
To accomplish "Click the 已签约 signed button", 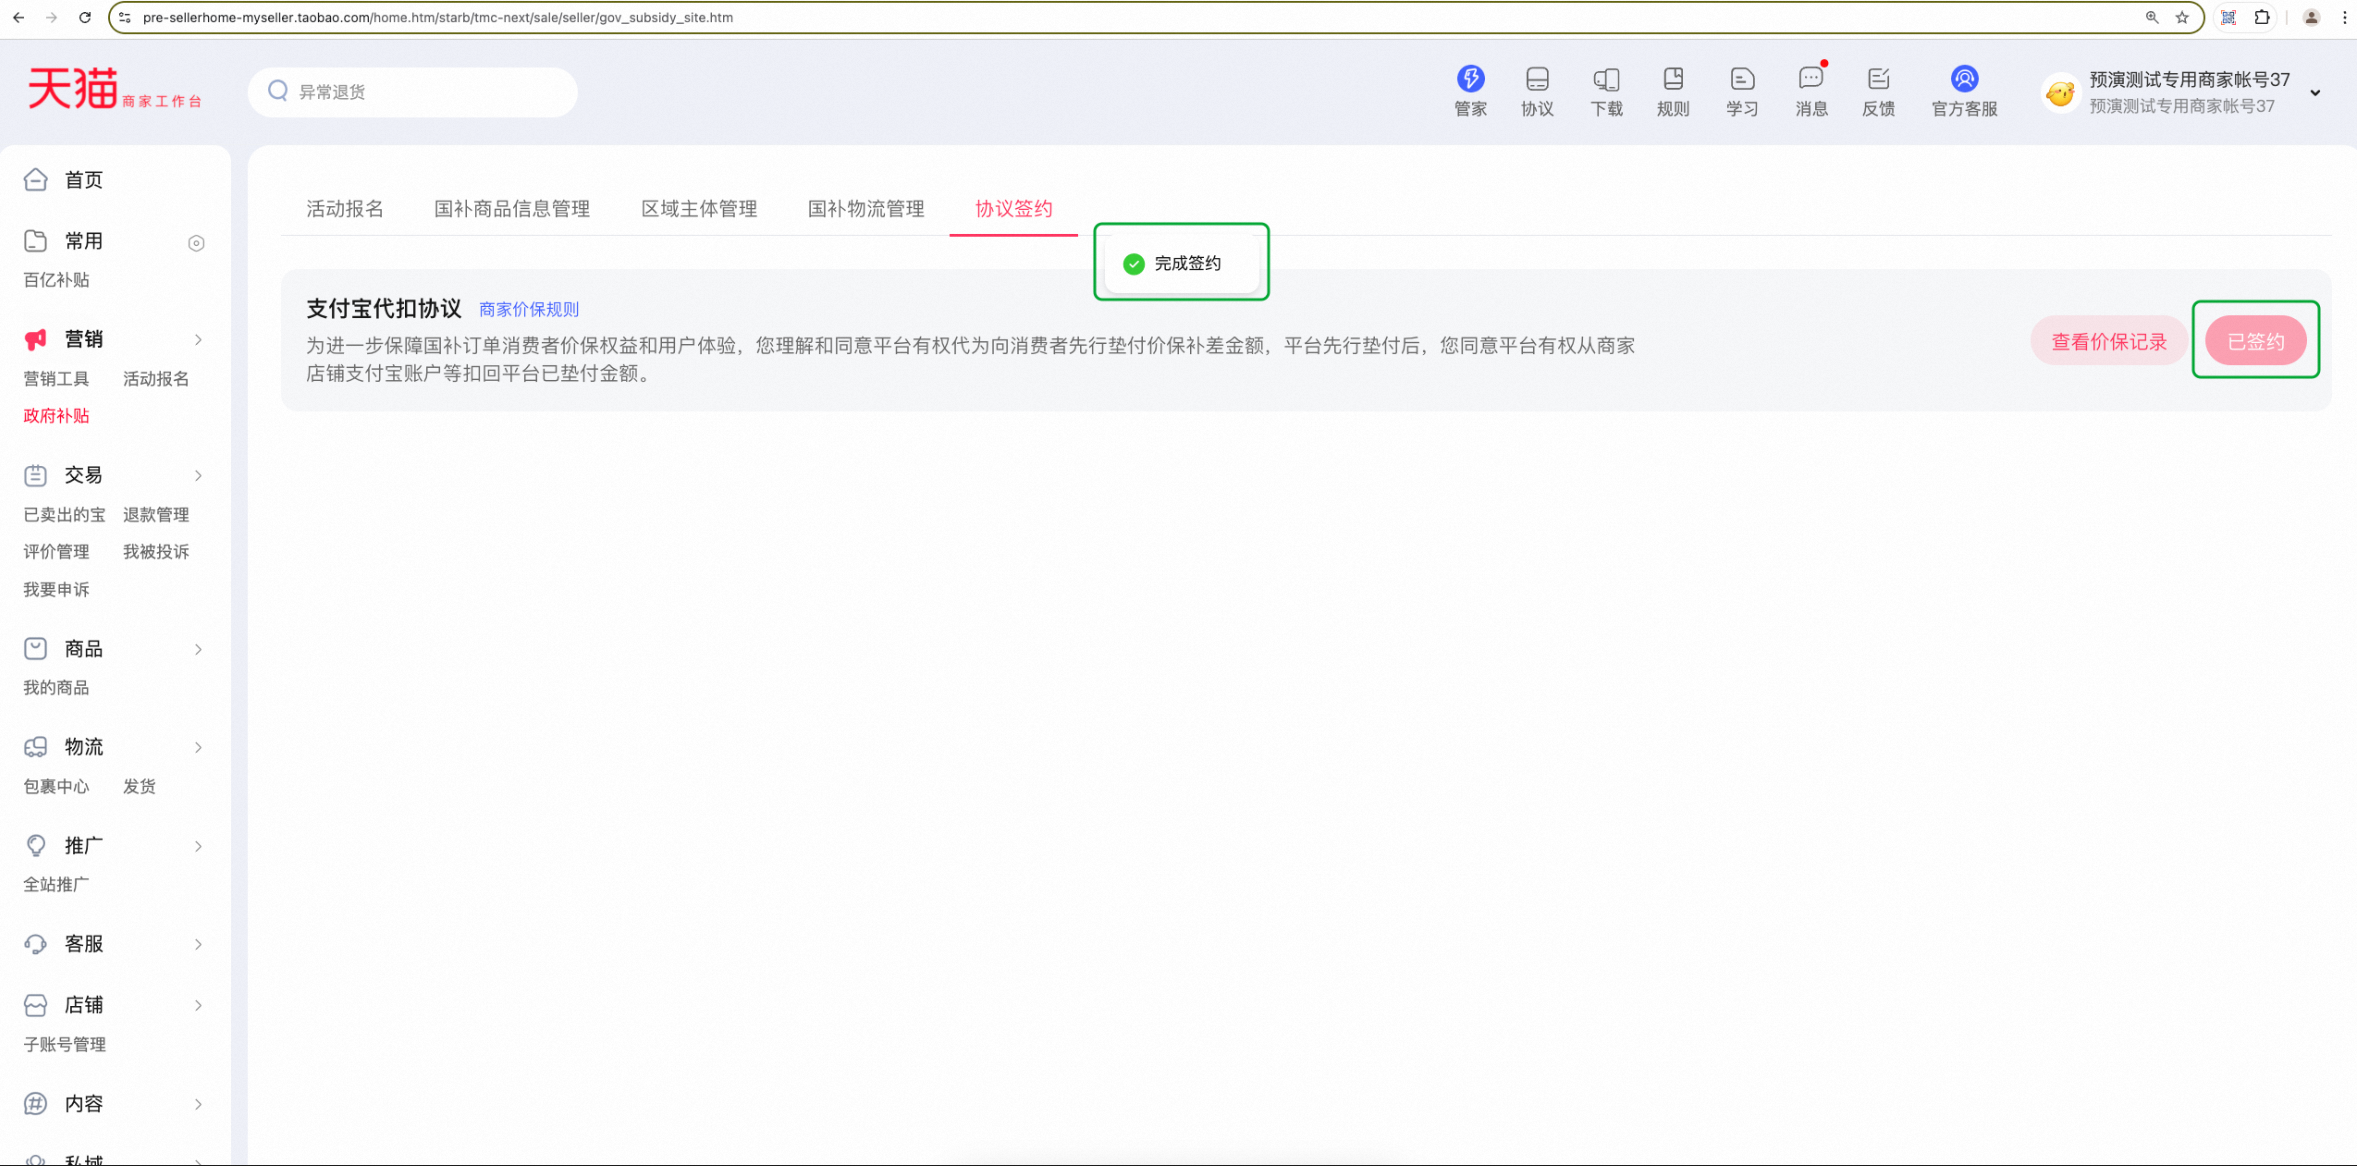I will 2255,341.
